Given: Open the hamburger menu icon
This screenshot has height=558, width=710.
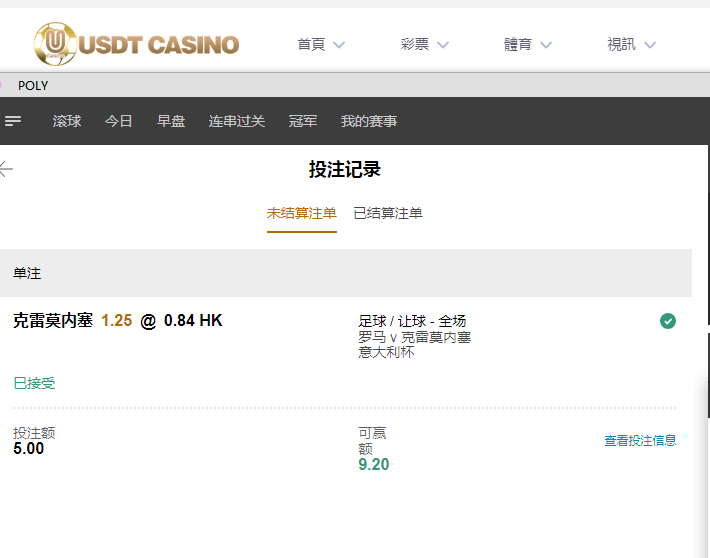Looking at the screenshot, I should click(13, 121).
